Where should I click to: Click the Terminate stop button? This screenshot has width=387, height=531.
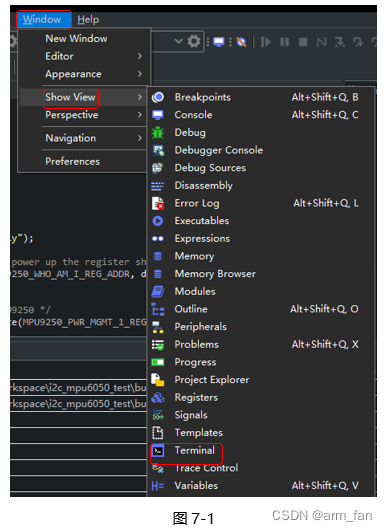(x=303, y=42)
